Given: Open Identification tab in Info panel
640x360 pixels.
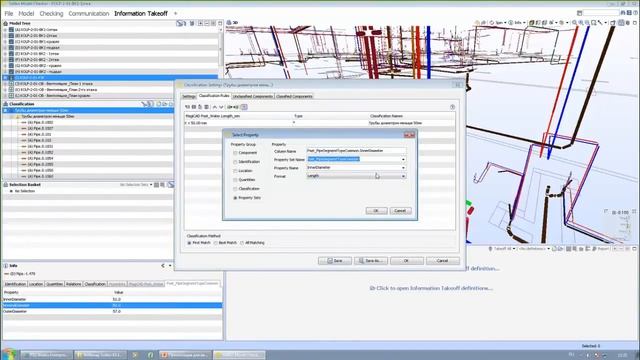Looking at the screenshot, I should [x=15, y=284].
